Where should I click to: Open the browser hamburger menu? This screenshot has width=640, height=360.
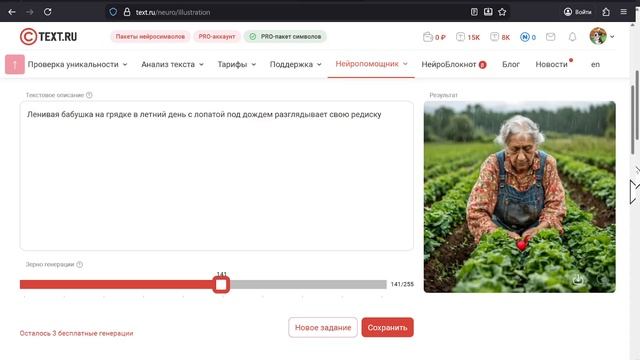click(624, 12)
